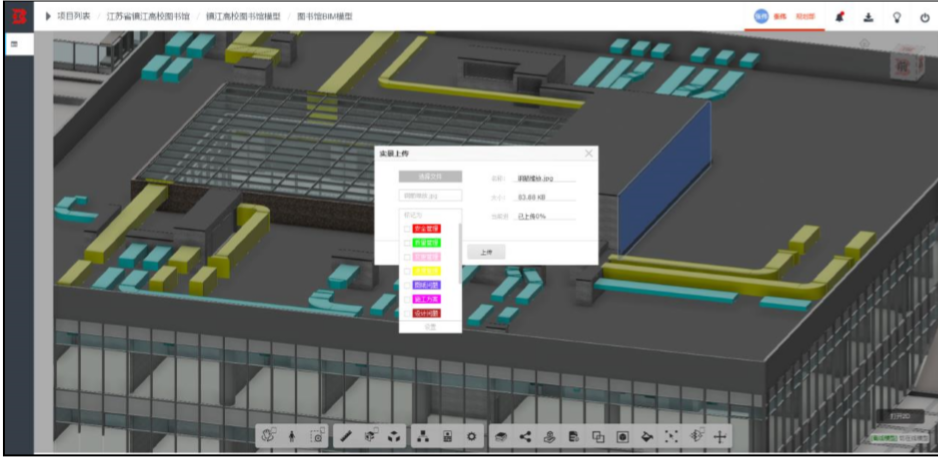Click the light bulb tips icon
Screen dimensions: 938x458
[897, 17]
